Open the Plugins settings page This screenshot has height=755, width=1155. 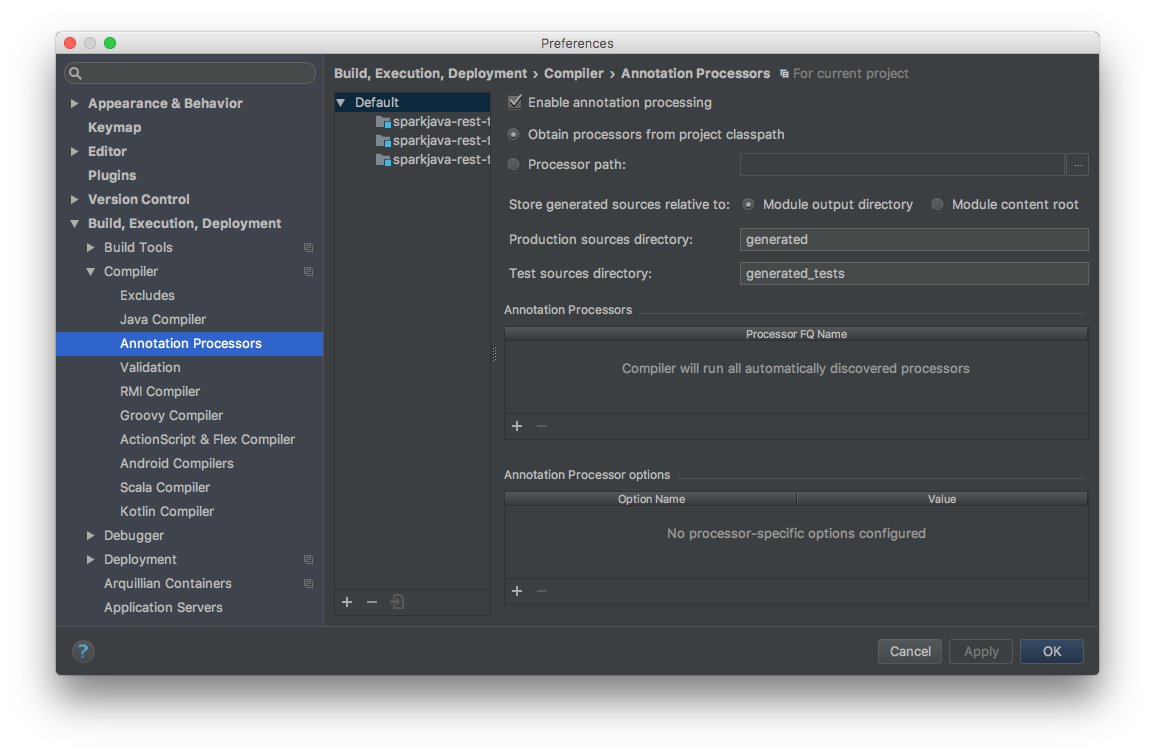(x=112, y=175)
